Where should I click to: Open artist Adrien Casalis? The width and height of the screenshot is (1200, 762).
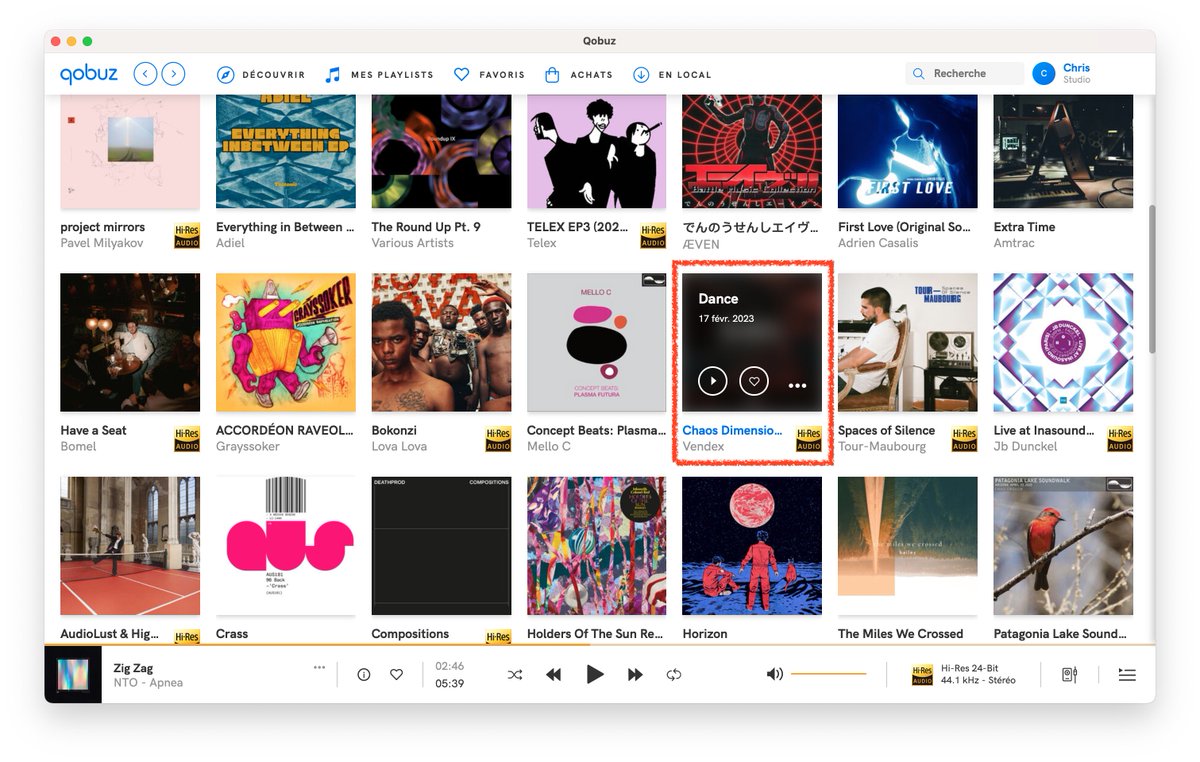click(878, 243)
